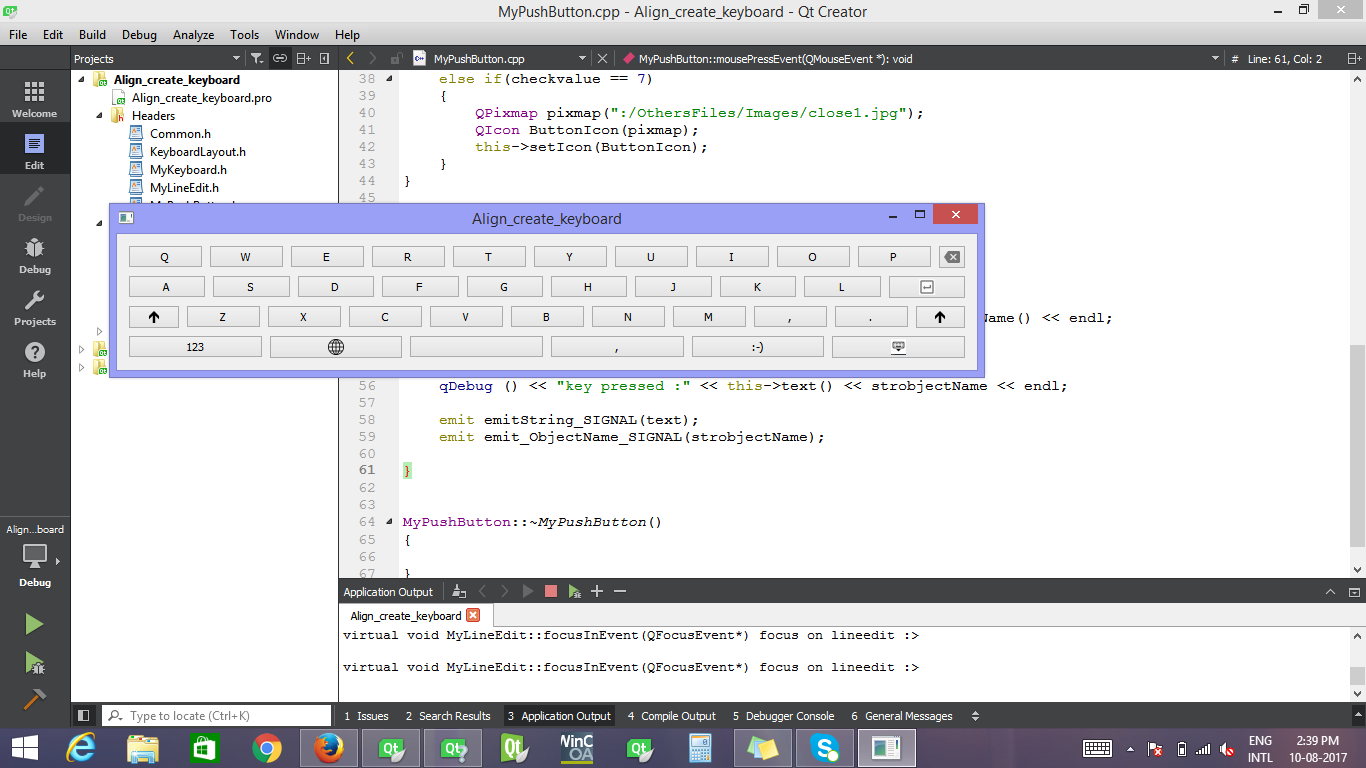Switch to Compile Output pane
This screenshot has height=768, width=1366.
(x=672, y=716)
